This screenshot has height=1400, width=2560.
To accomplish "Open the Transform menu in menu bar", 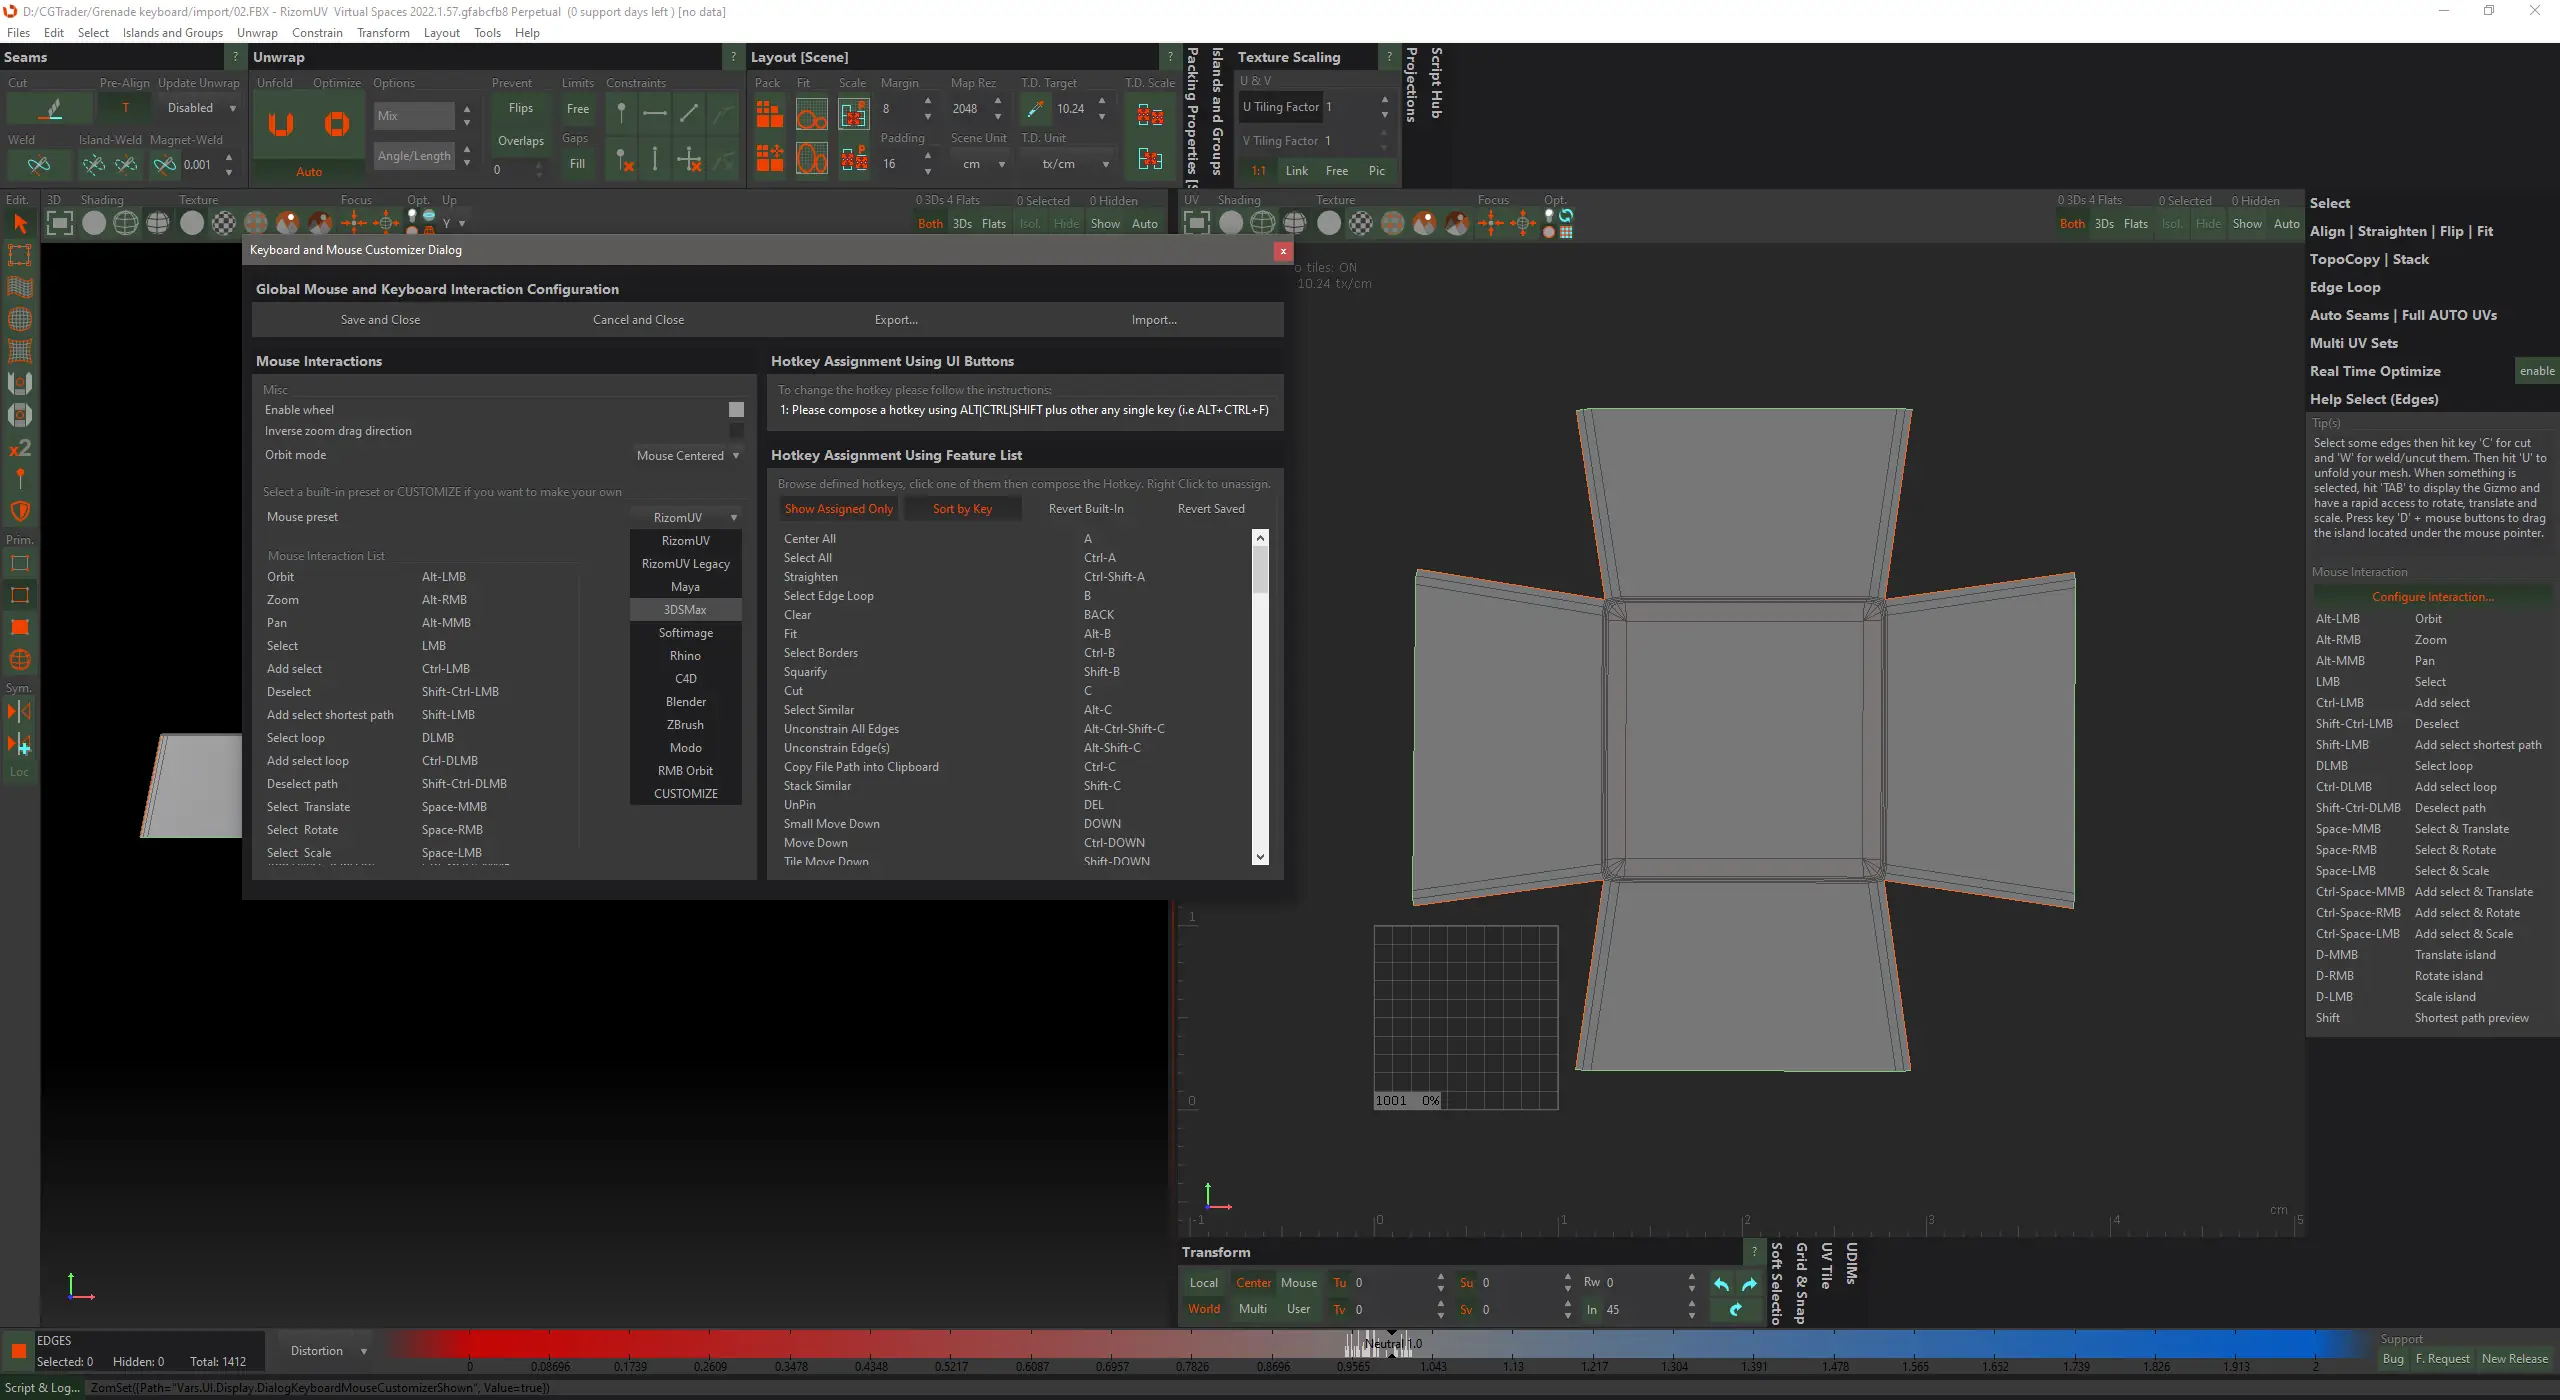I will pos(382,33).
